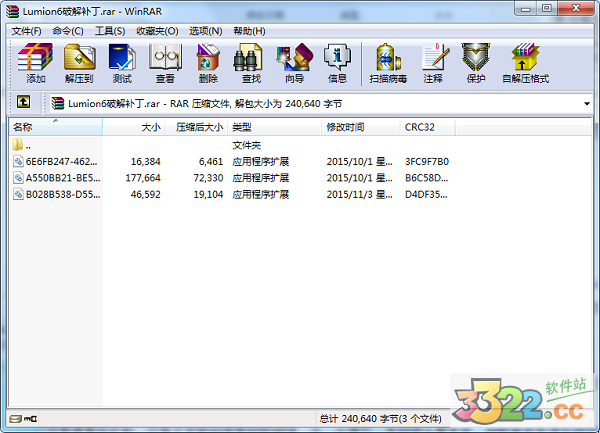Screen dimensions: 600x433
Task: Sort by Name (名称) column header
Action: pyautogui.click(x=55, y=127)
